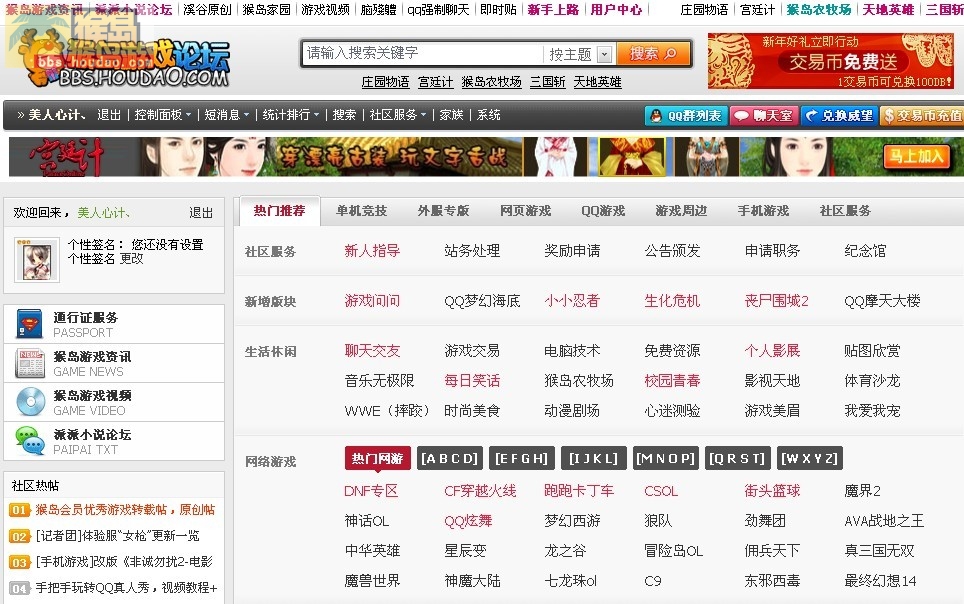Select the 热门推荐 tab
Viewport: 964px width, 604px height.
280,211
